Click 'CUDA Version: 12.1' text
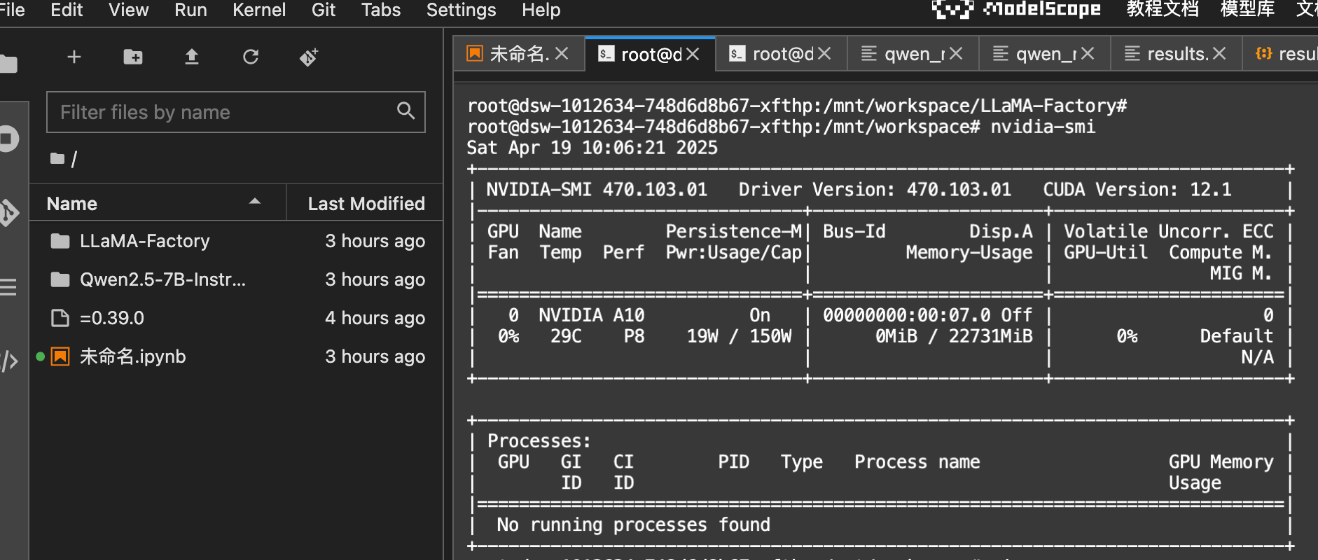This screenshot has width=1318, height=560. (x=1137, y=189)
